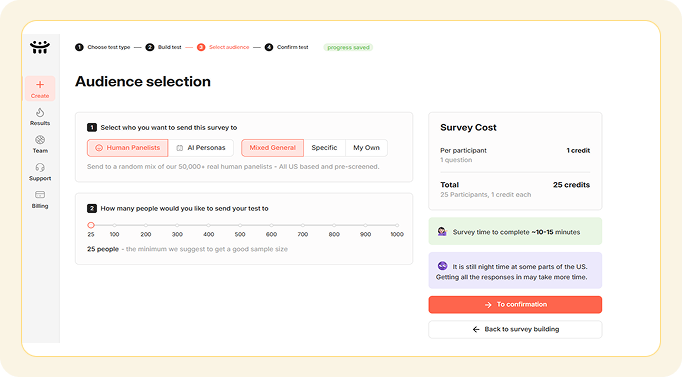This screenshot has height=377, width=682.
Task: Click the survey time to complete notice
Action: (x=515, y=231)
